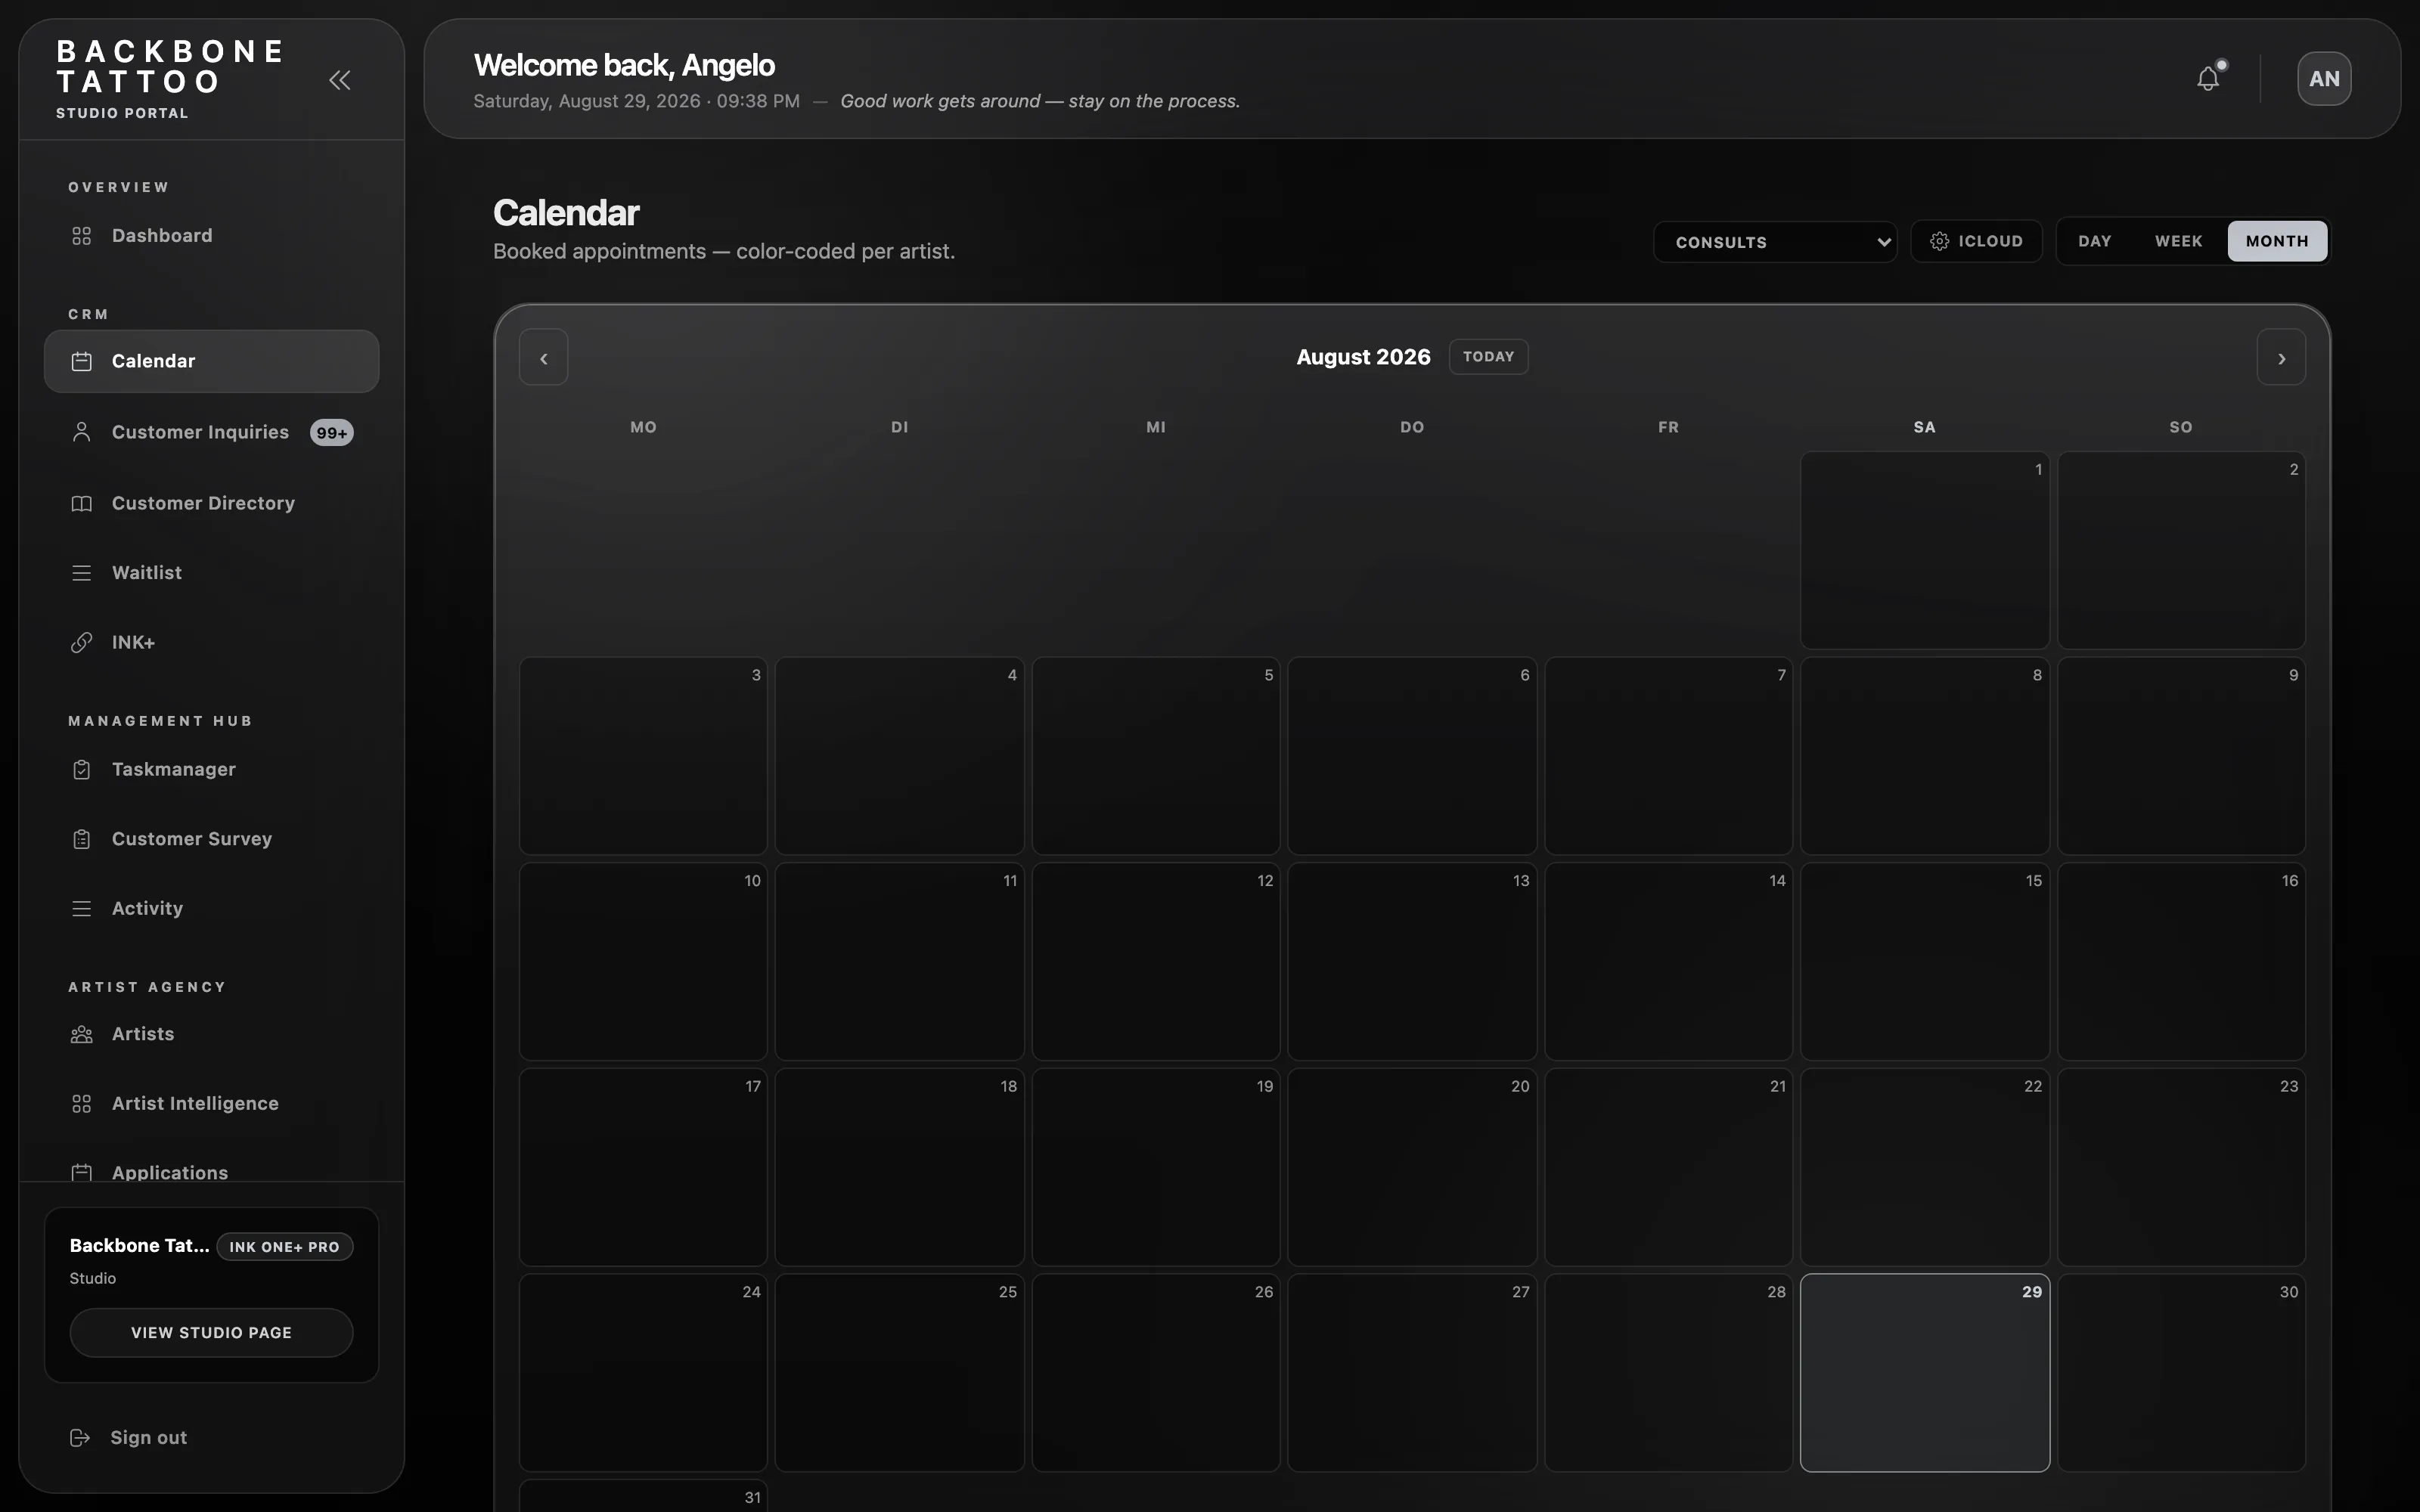Select the August 24 day cell
Image resolution: width=2420 pixels, height=1512 pixels.
pyautogui.click(x=643, y=1373)
